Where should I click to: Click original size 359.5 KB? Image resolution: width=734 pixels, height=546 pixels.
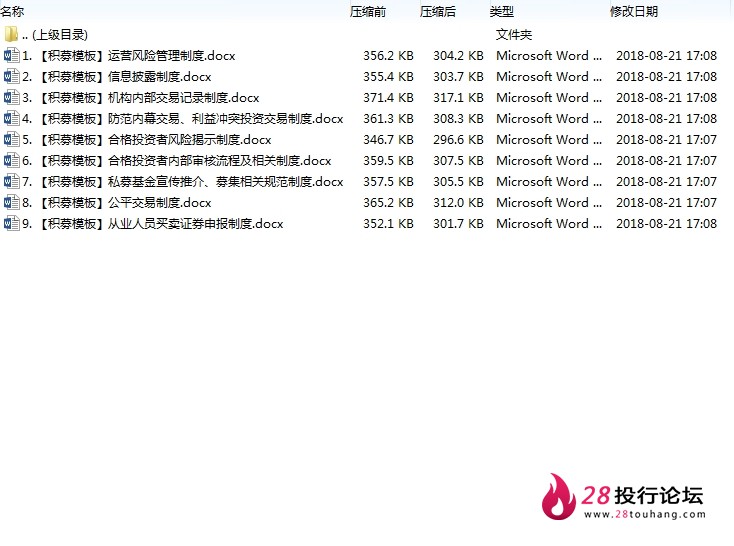389,161
